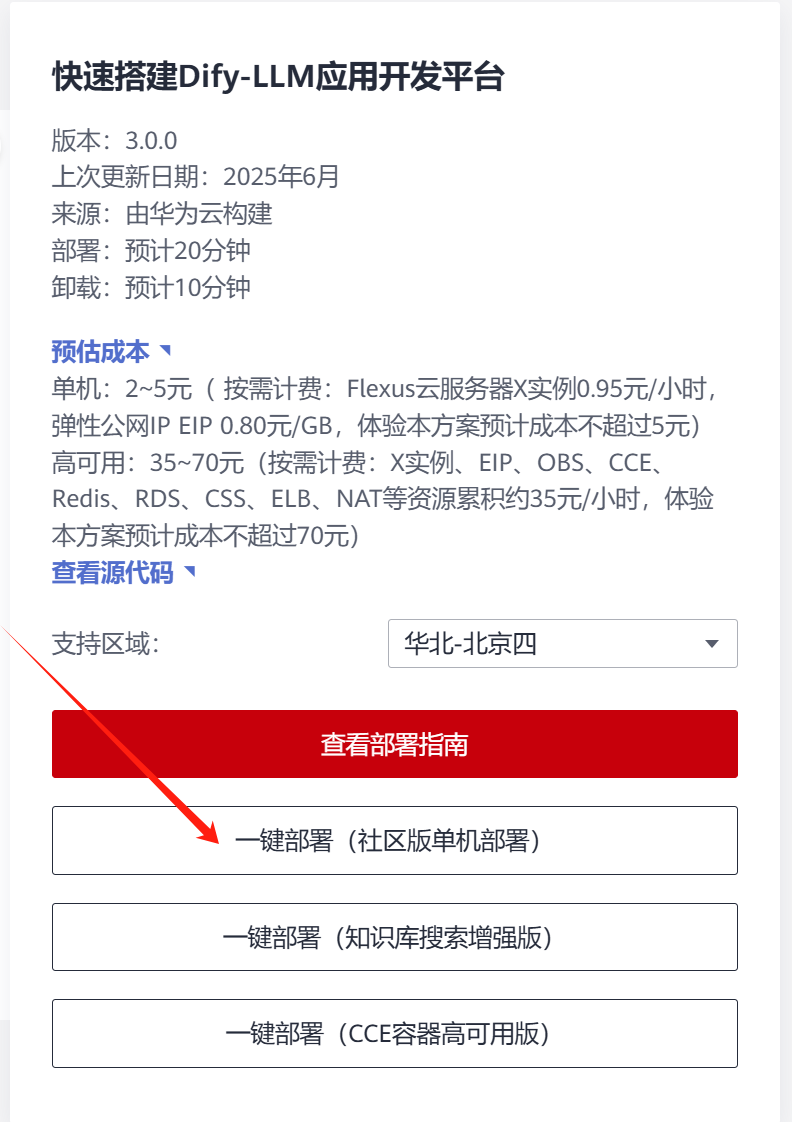The width and height of the screenshot is (792, 1122).
Task: Click the 高可用：35~70元 cost description
Action: point(383,499)
